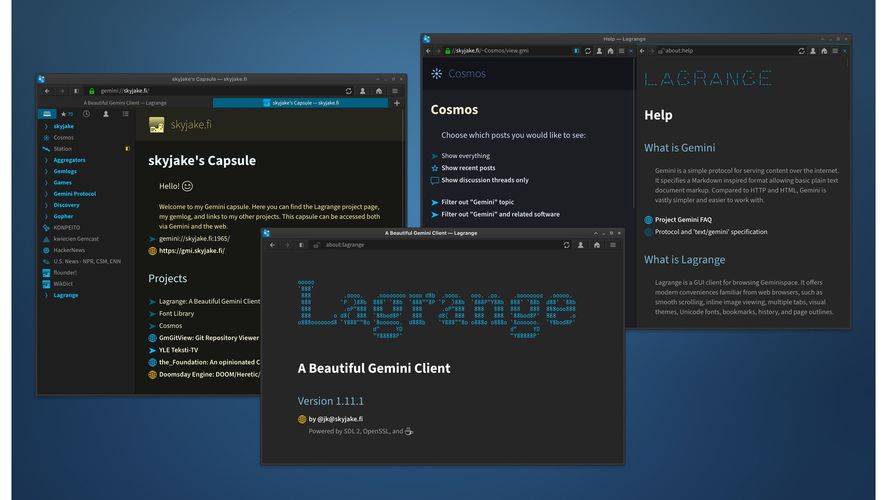Expand the Aggregators bookmark folder

click(x=69, y=160)
